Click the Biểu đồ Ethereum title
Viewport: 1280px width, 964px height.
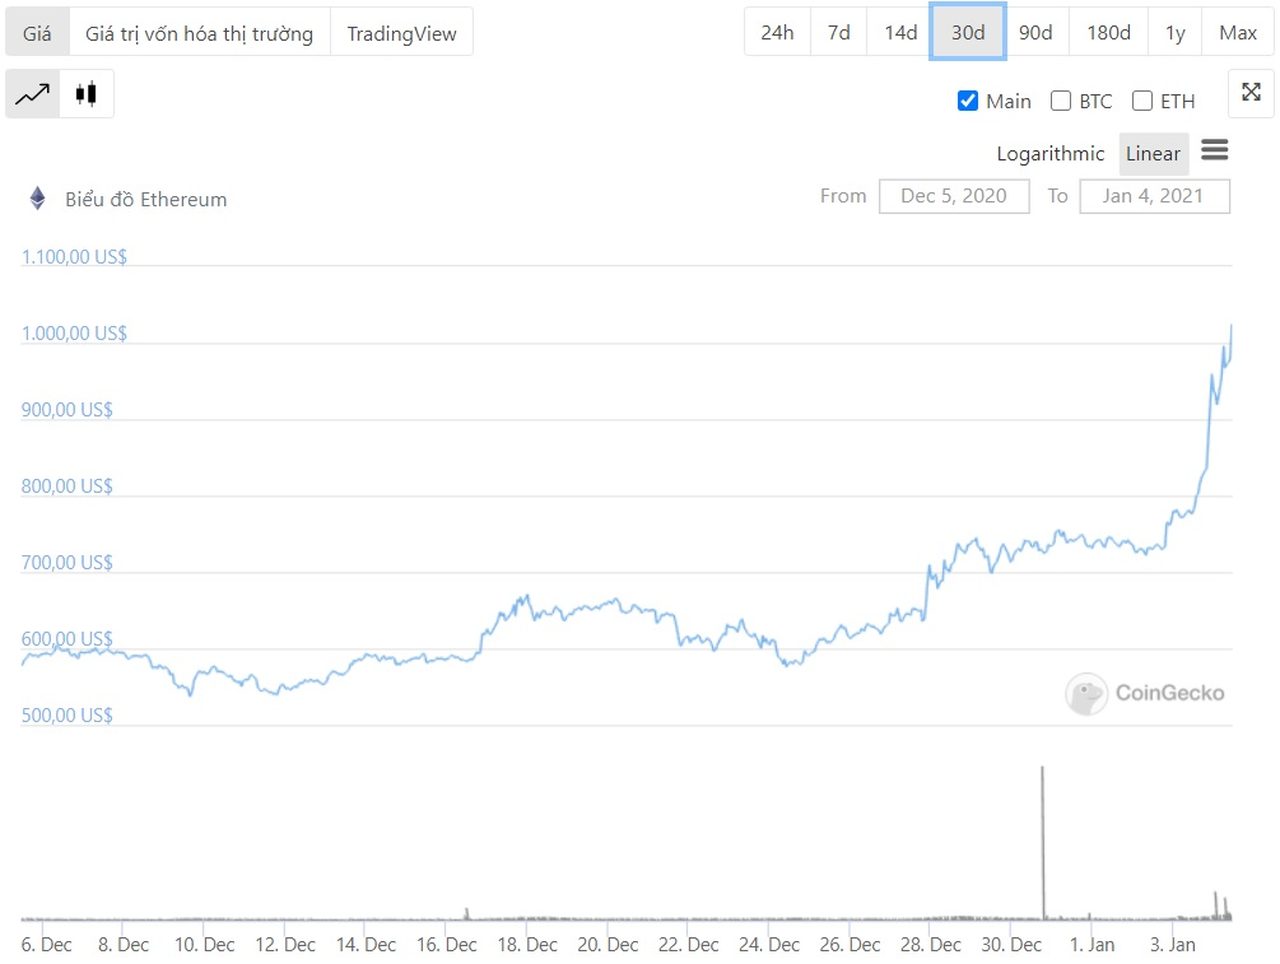tap(146, 199)
